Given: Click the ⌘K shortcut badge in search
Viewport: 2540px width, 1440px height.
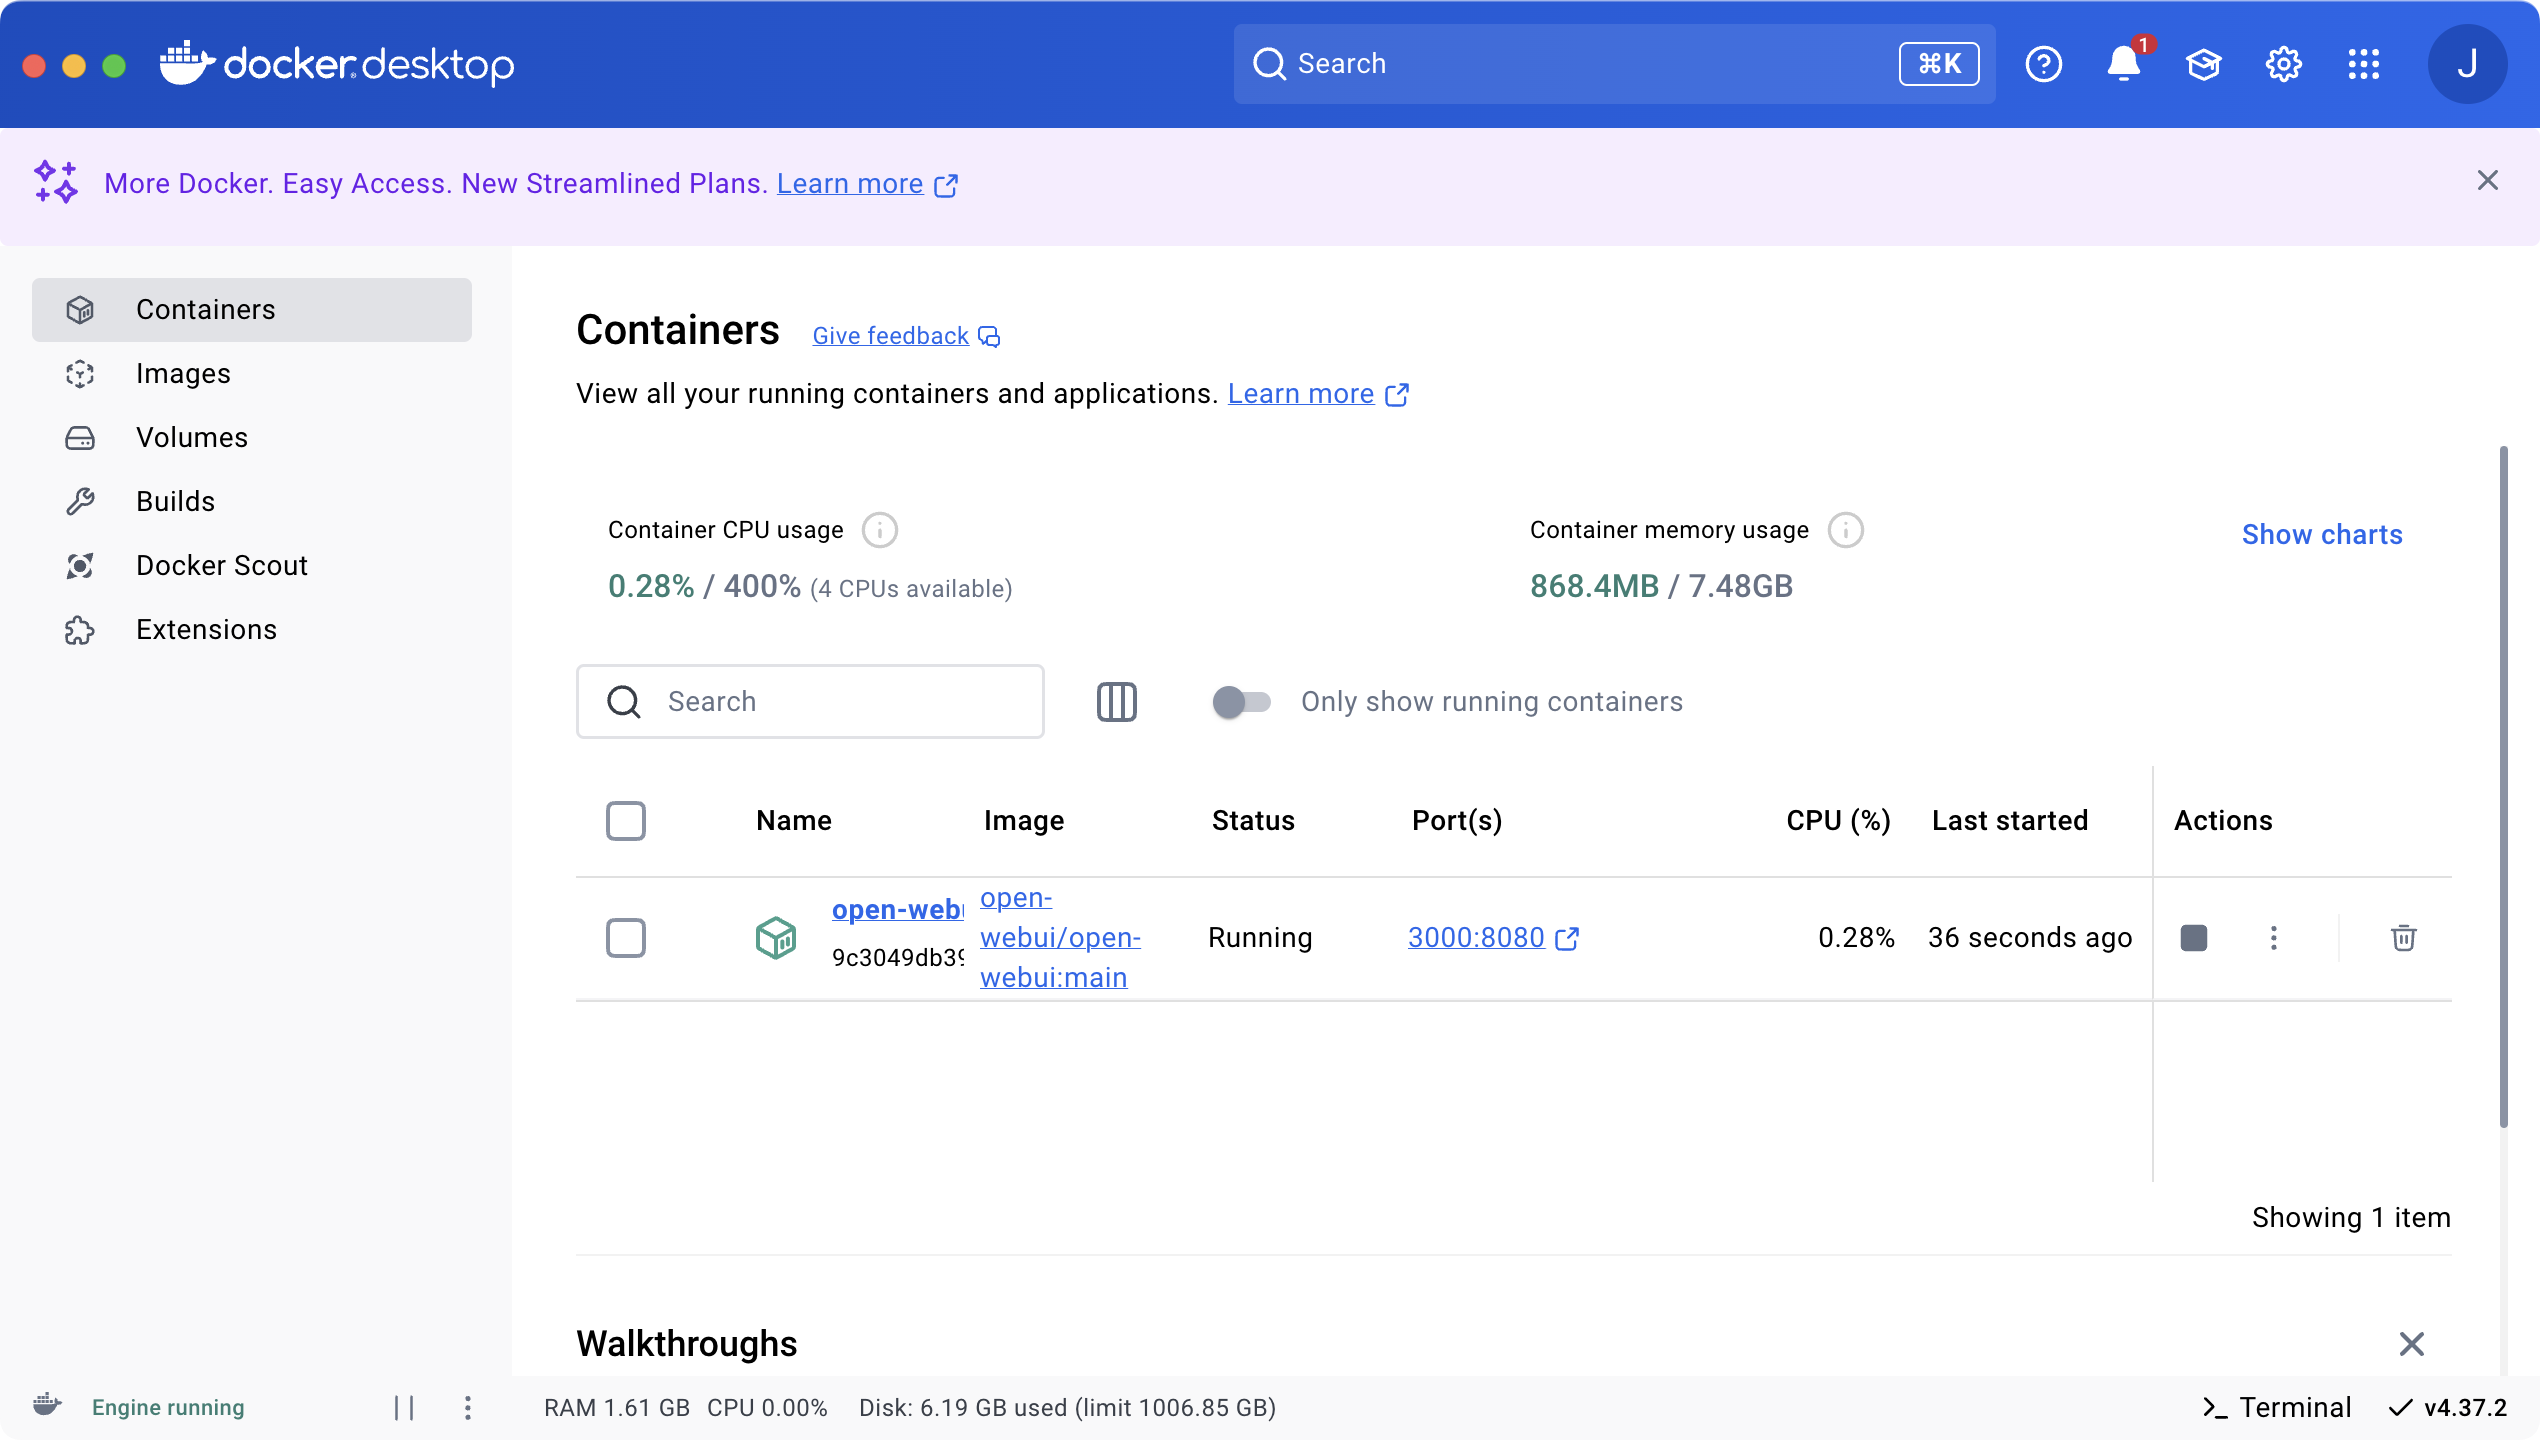Looking at the screenshot, I should click(1939, 64).
